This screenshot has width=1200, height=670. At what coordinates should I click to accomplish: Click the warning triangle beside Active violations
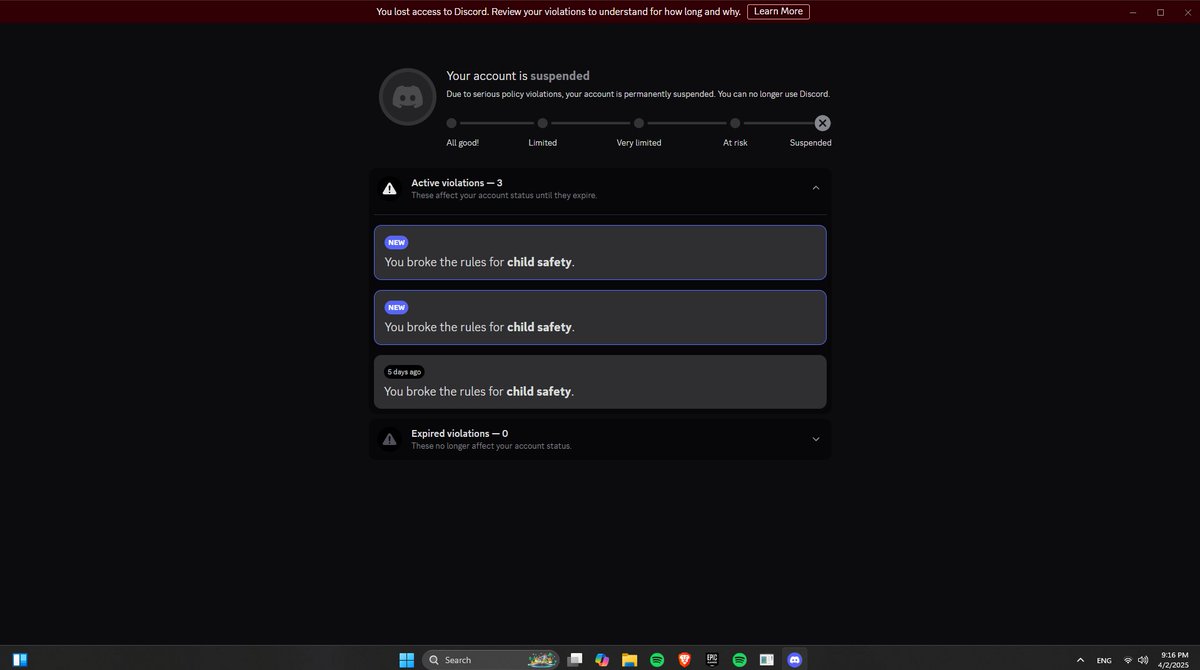click(x=390, y=188)
